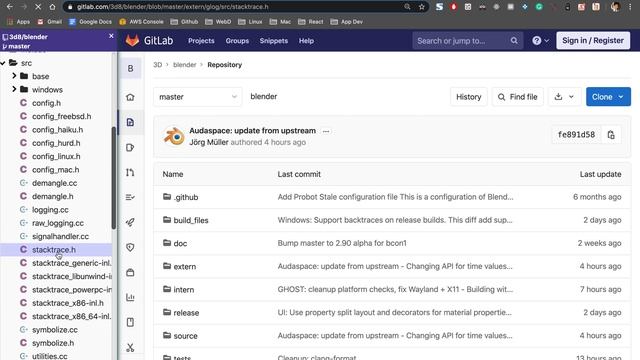The width and height of the screenshot is (640, 360).
Task: Open the AWS Console bookmark
Action: tap(141, 22)
